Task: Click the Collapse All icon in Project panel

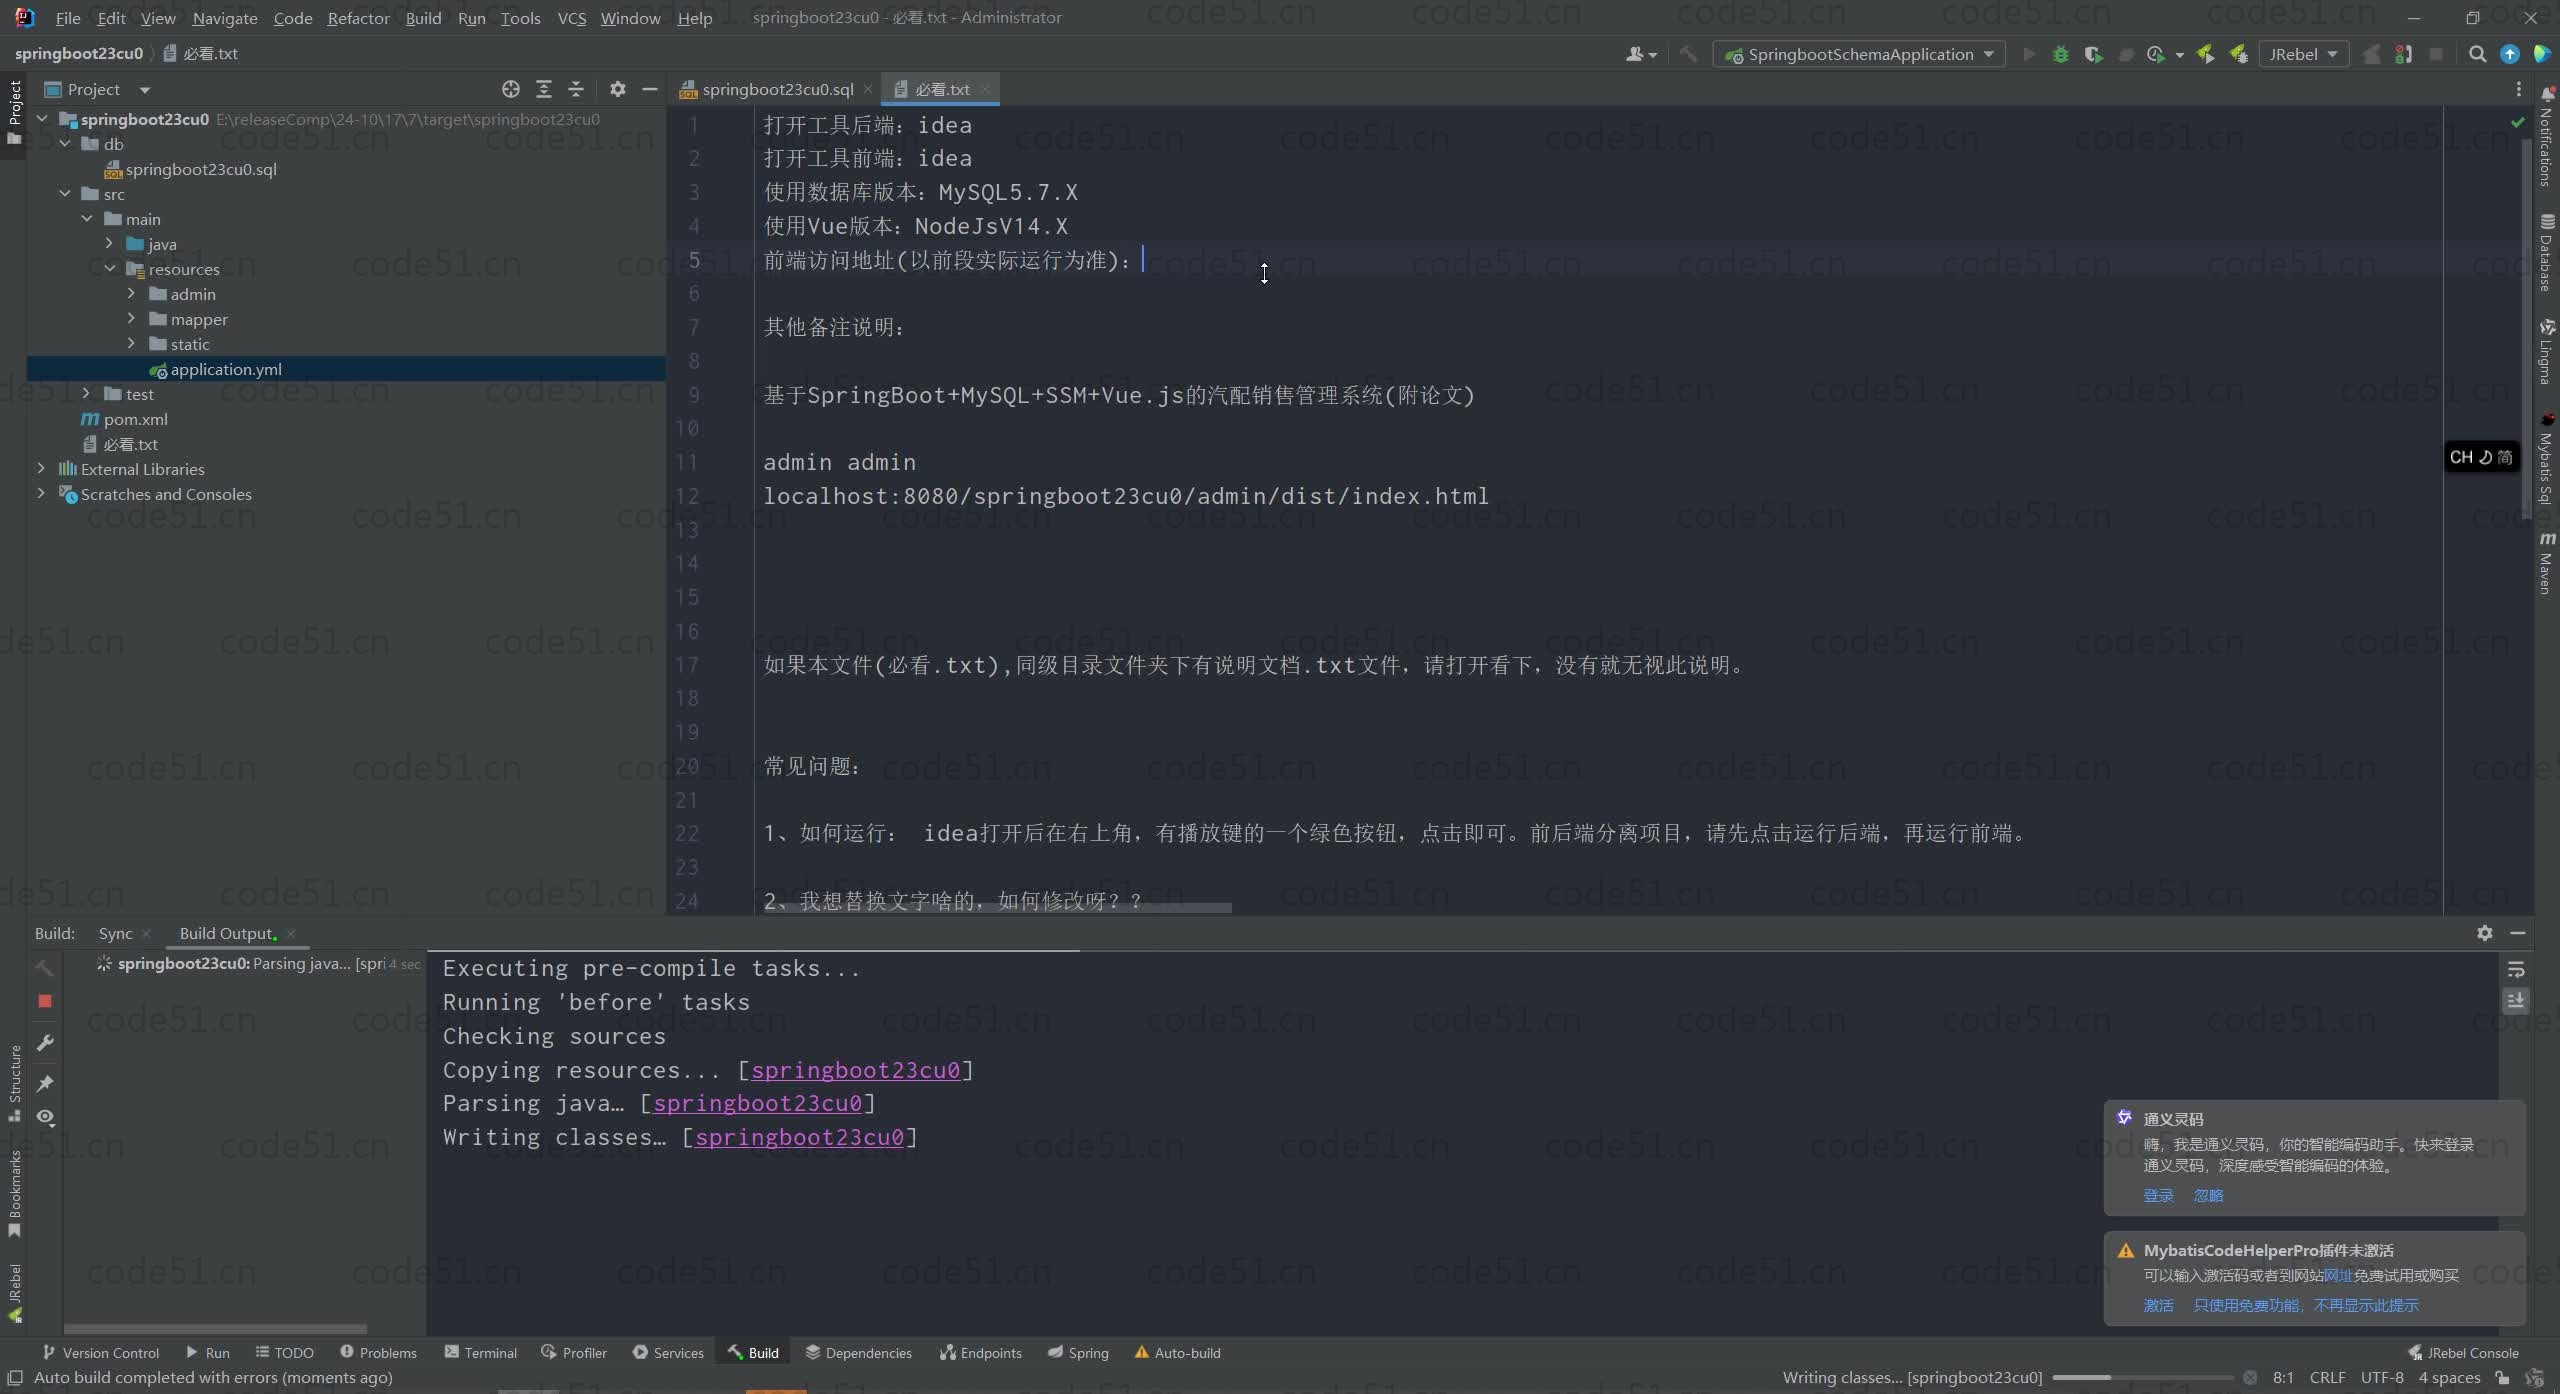Action: [x=576, y=89]
